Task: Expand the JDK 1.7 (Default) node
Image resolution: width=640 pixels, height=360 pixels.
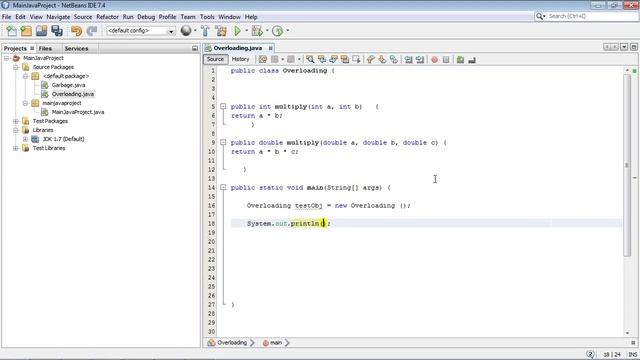Action: pyautogui.click(x=25, y=139)
